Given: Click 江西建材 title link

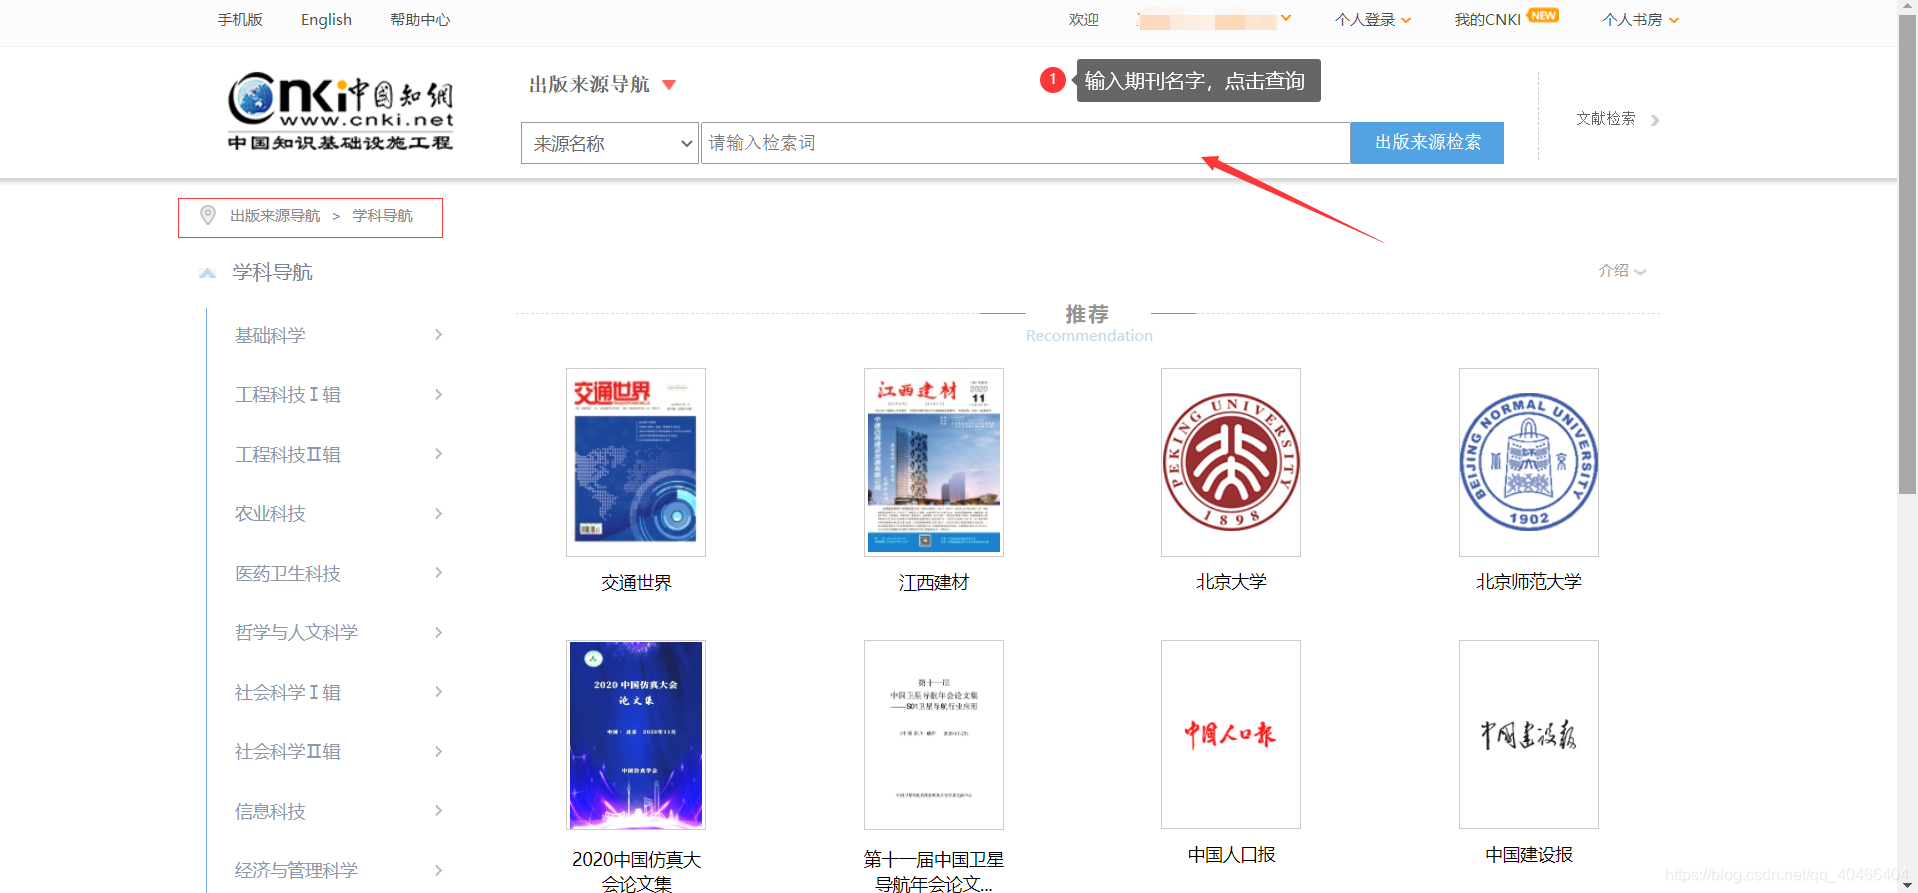Looking at the screenshot, I should tap(934, 583).
